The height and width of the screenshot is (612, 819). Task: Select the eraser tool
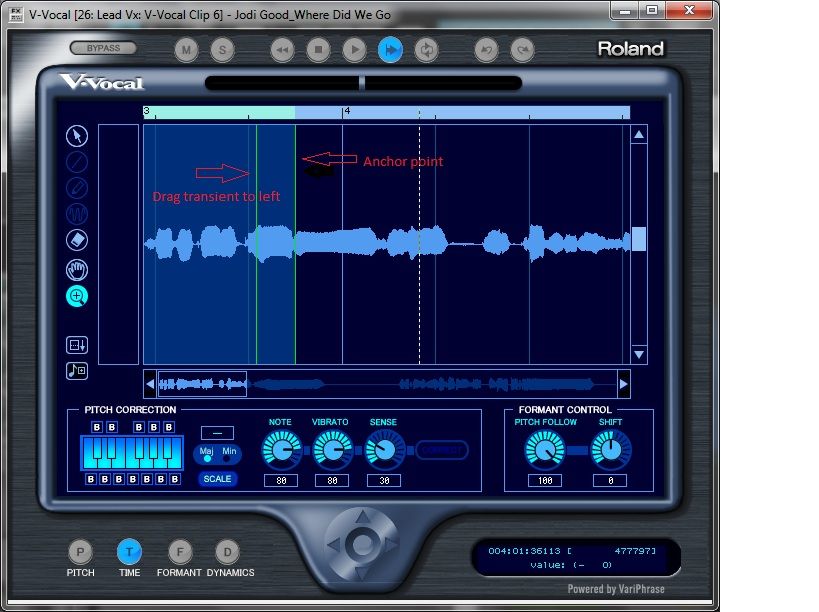77,241
